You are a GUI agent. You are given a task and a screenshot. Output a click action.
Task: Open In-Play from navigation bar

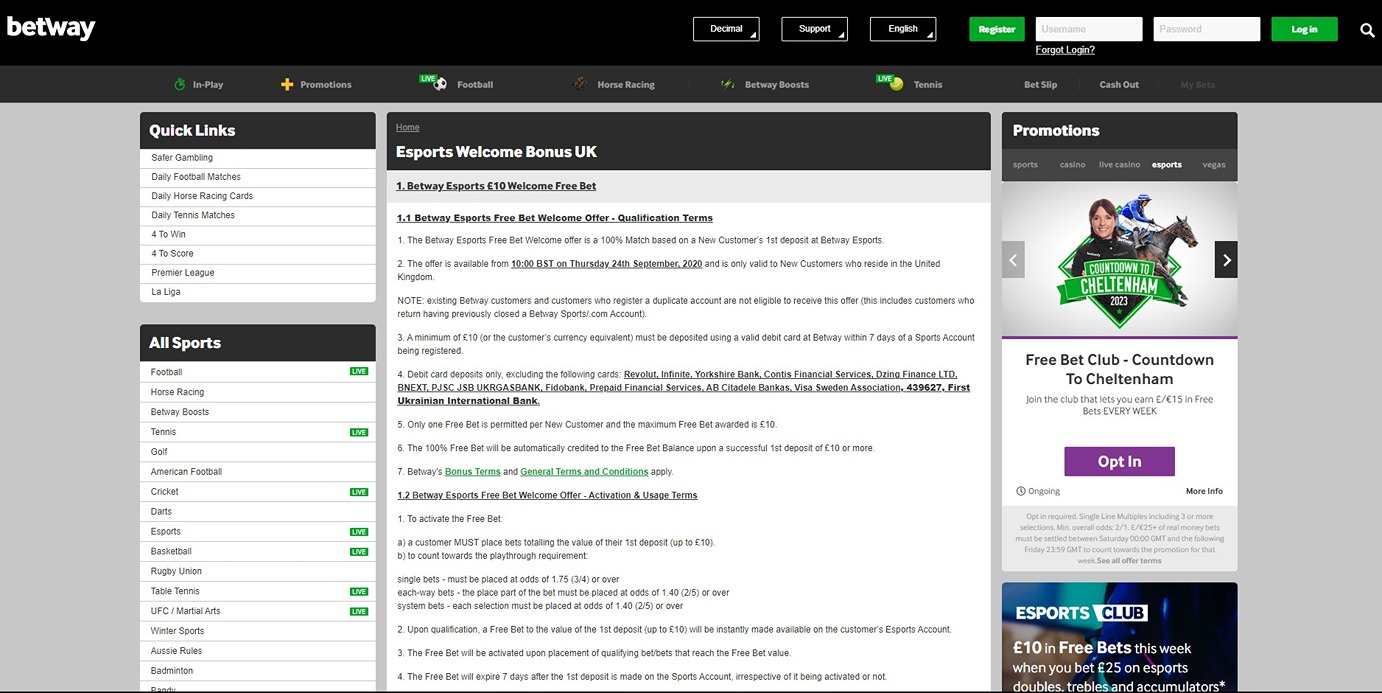pos(208,85)
